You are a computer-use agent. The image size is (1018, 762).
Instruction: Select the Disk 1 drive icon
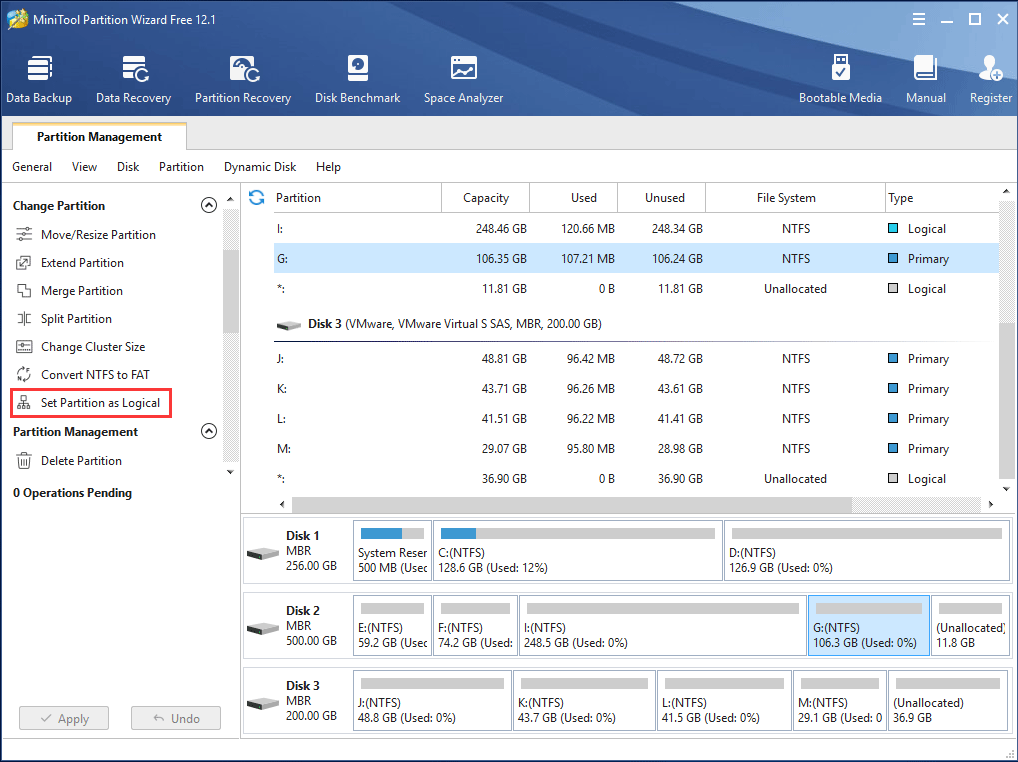(x=263, y=554)
